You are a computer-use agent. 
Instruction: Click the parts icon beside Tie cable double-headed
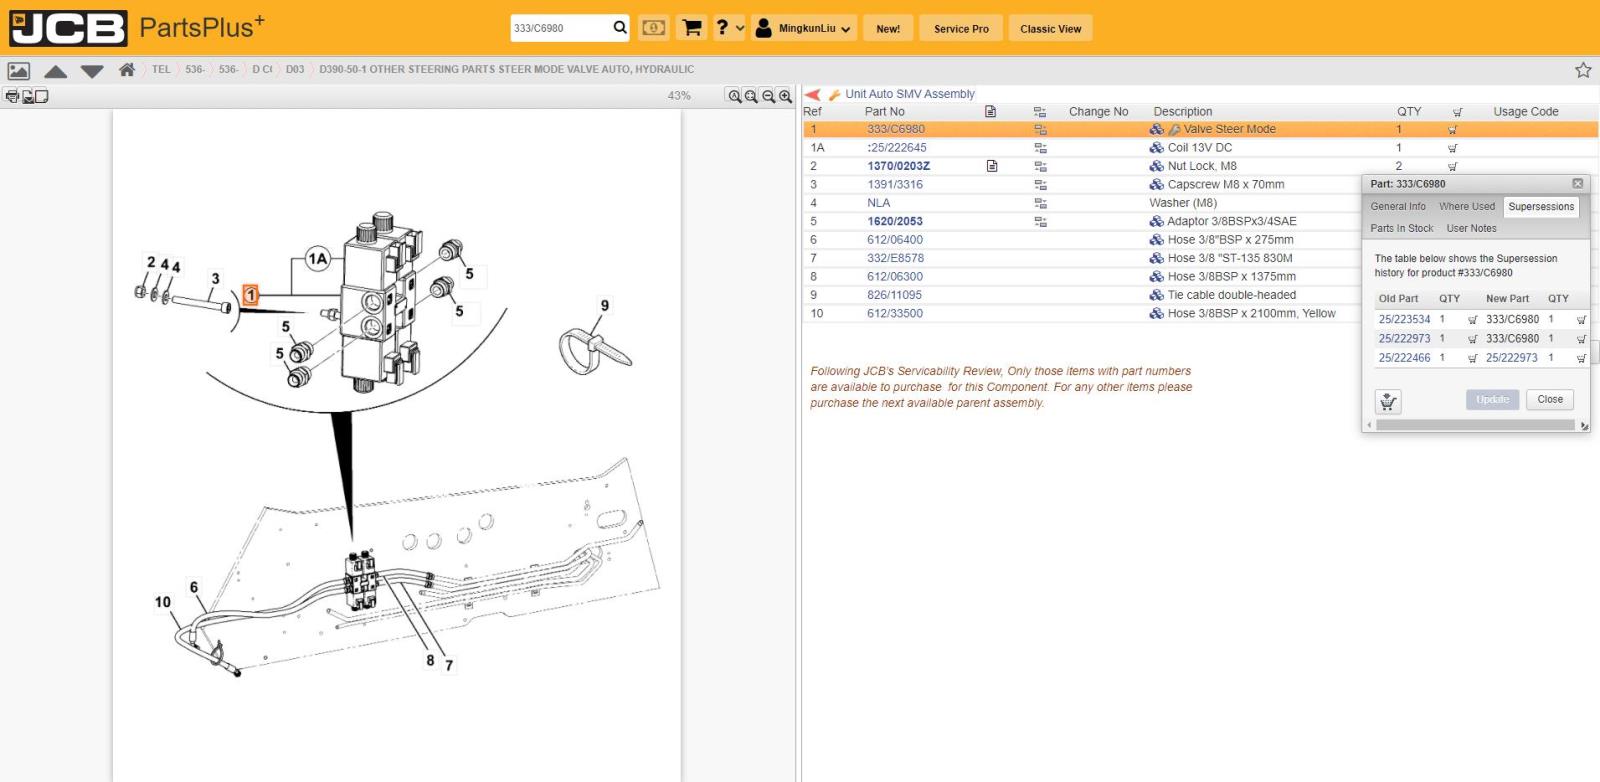(x=1156, y=295)
